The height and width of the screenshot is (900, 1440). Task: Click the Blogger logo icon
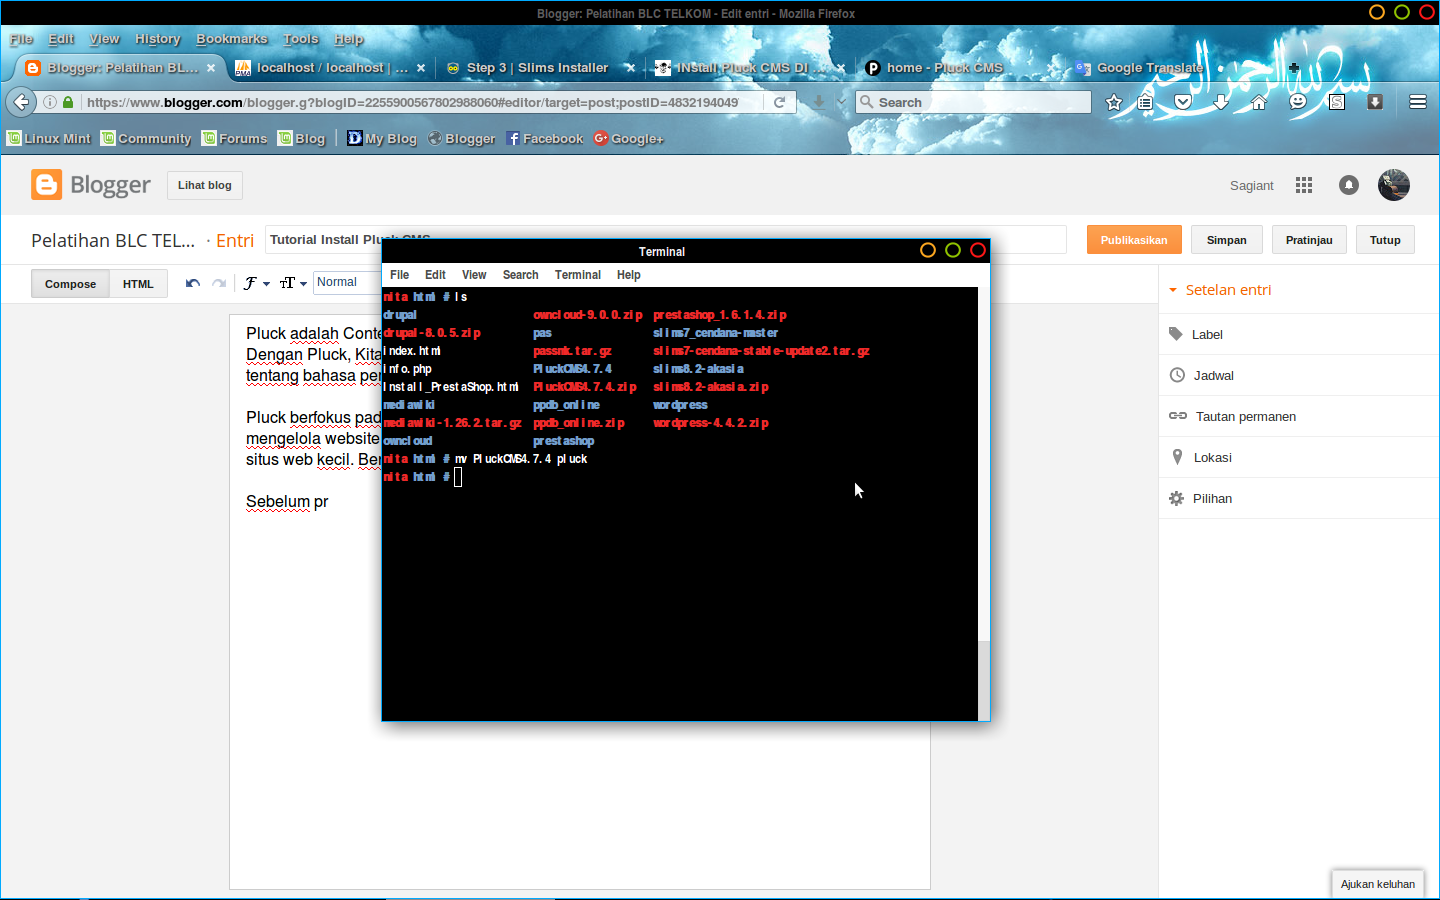tap(46, 185)
